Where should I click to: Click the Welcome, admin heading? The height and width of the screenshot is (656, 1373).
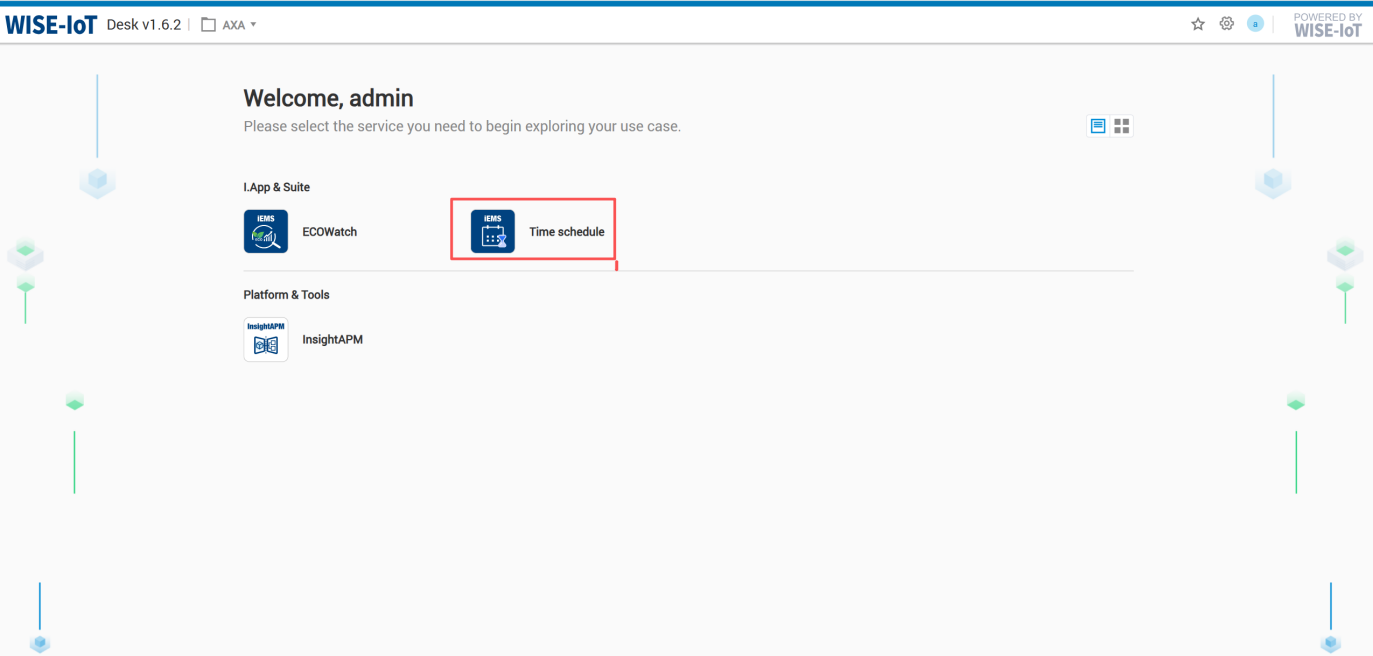point(328,98)
